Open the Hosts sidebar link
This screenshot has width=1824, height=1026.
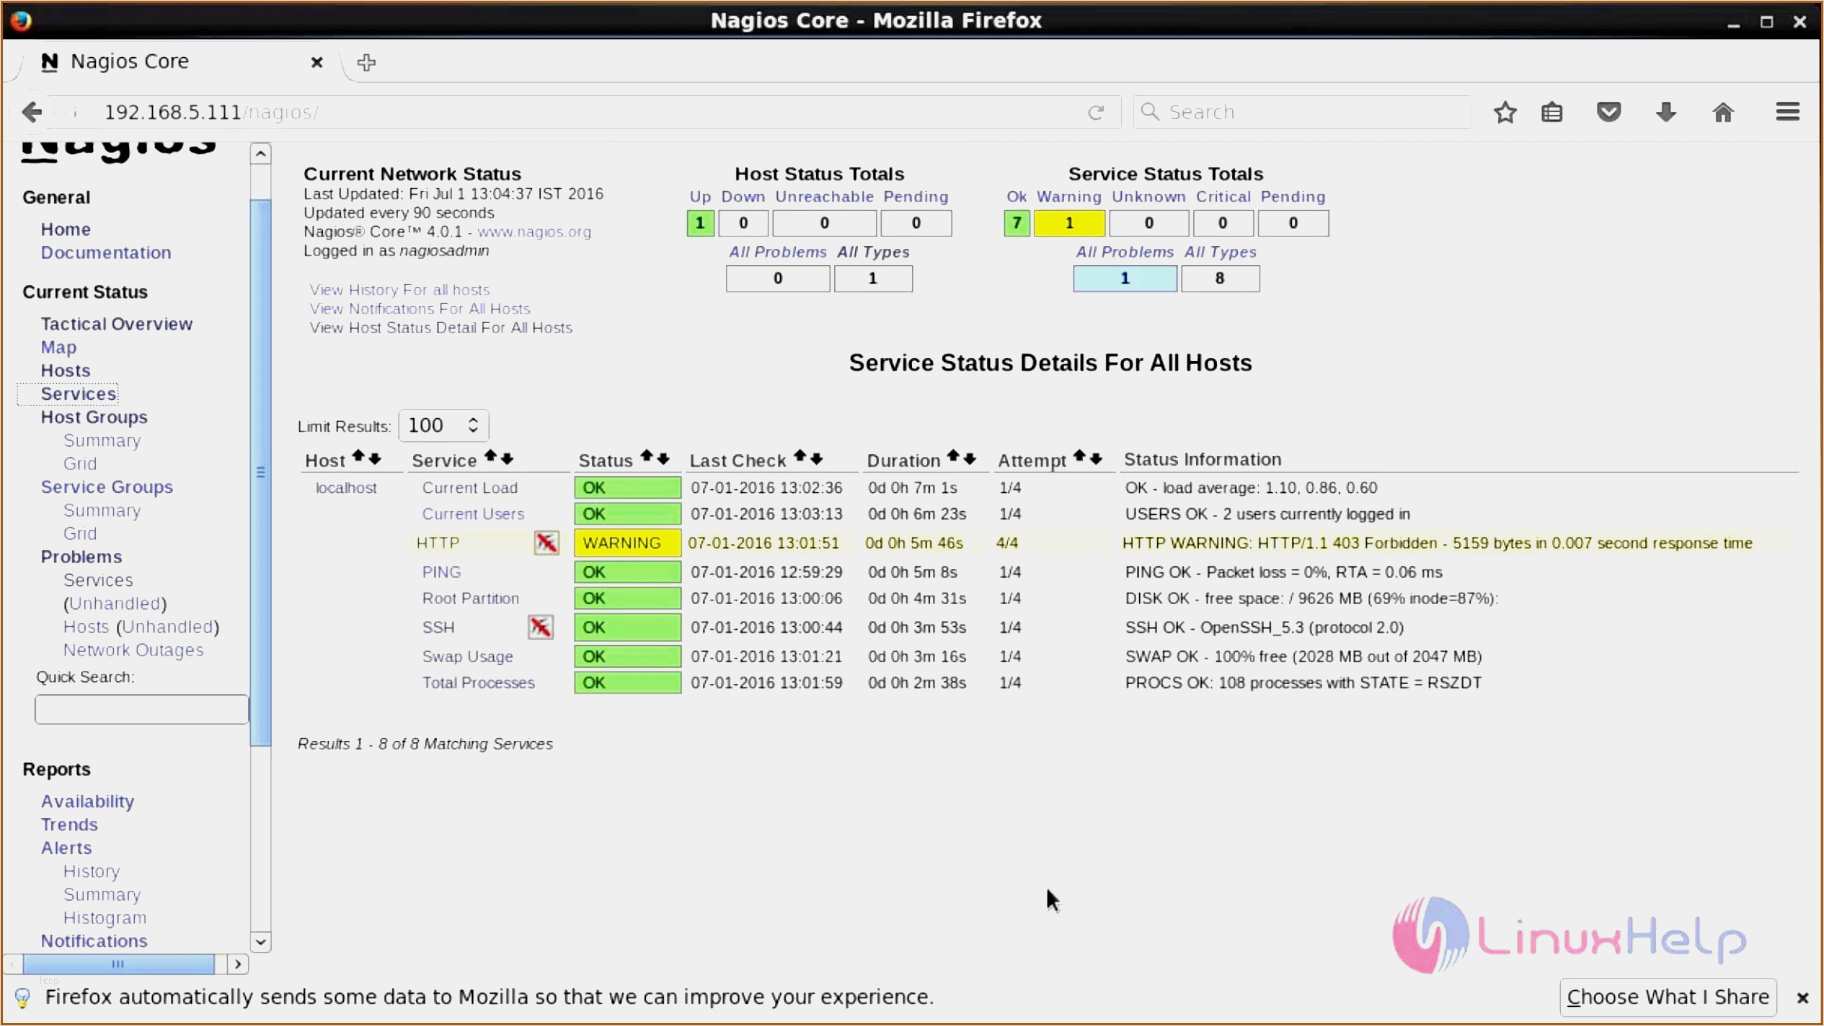point(66,370)
